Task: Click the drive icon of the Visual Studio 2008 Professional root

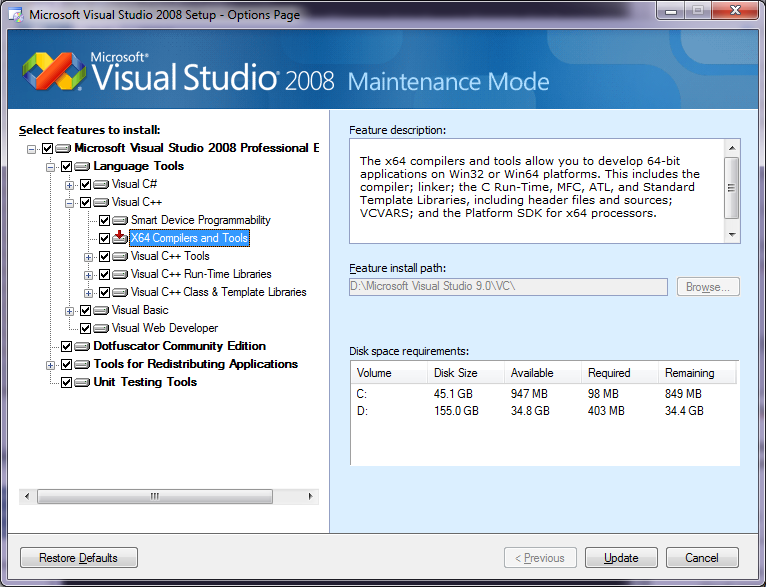Action: click(x=63, y=148)
